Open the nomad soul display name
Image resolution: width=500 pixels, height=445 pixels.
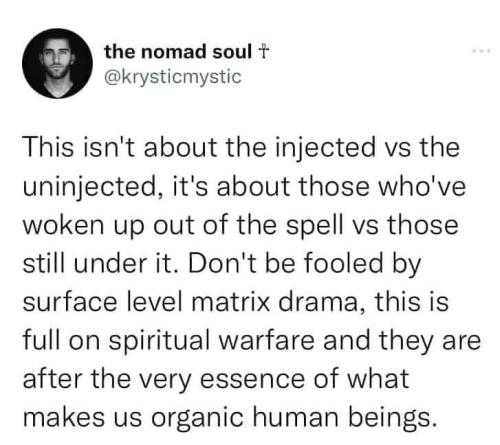tap(178, 52)
